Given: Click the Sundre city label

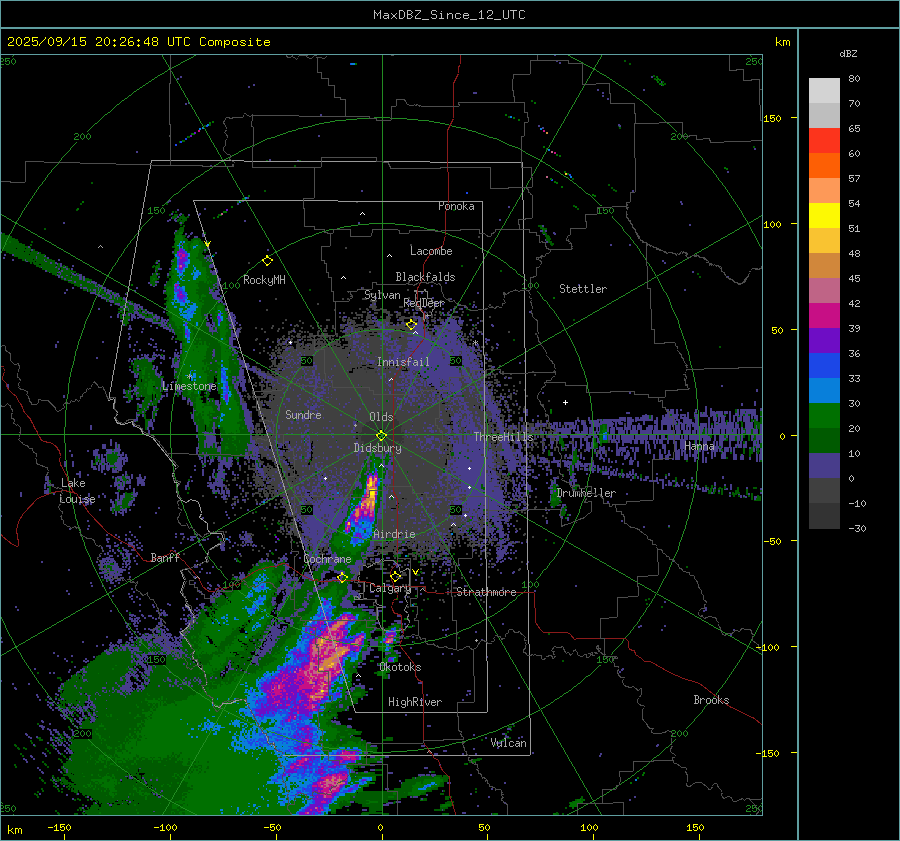Looking at the screenshot, I should click(x=303, y=415).
